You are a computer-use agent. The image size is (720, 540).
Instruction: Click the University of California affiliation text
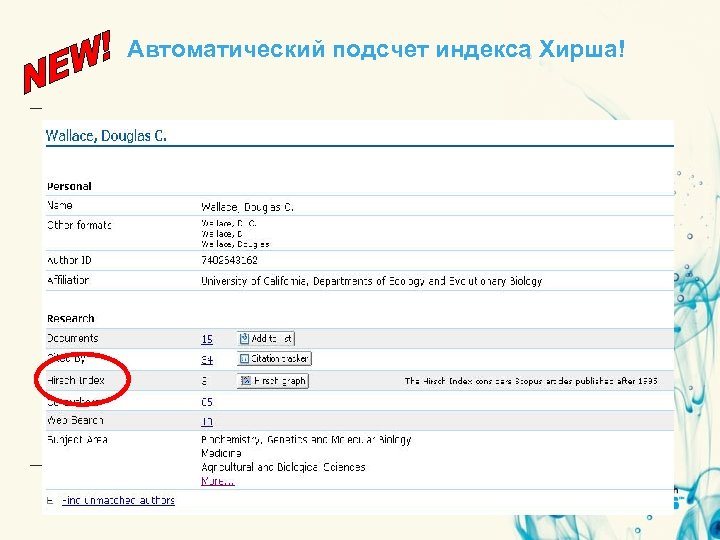coord(371,281)
